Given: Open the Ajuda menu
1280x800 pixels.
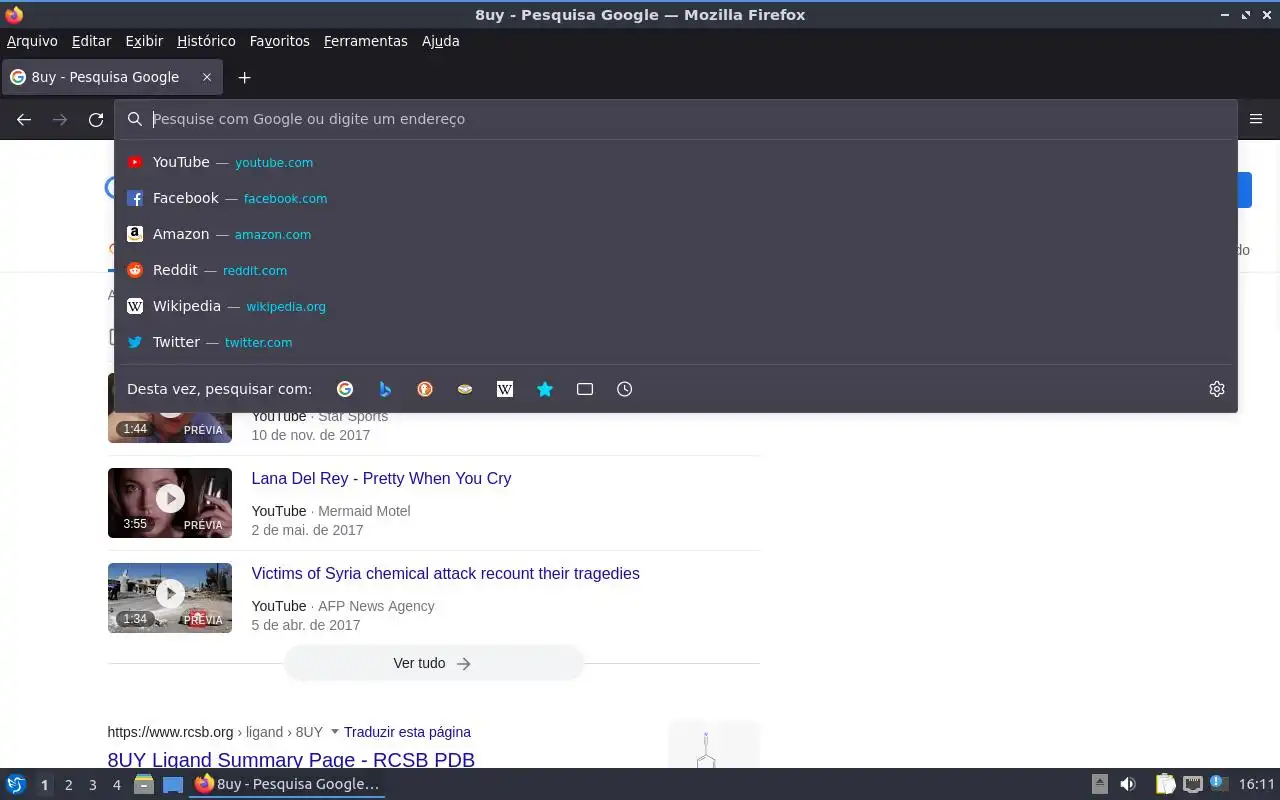Looking at the screenshot, I should pyautogui.click(x=441, y=41).
